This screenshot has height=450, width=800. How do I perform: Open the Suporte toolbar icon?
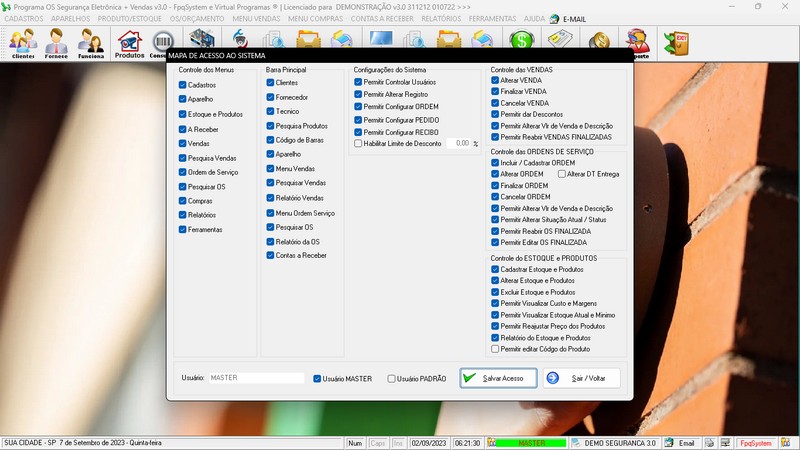(x=636, y=42)
